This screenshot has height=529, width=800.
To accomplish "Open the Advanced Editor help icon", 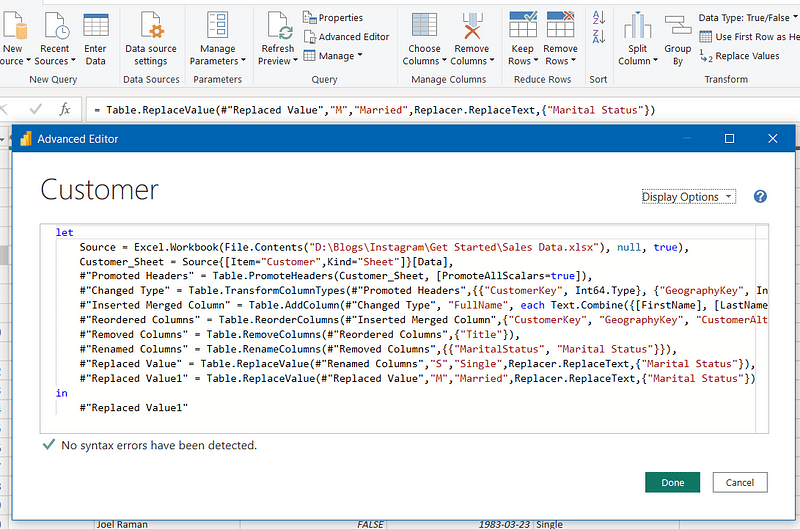I will click(x=760, y=197).
